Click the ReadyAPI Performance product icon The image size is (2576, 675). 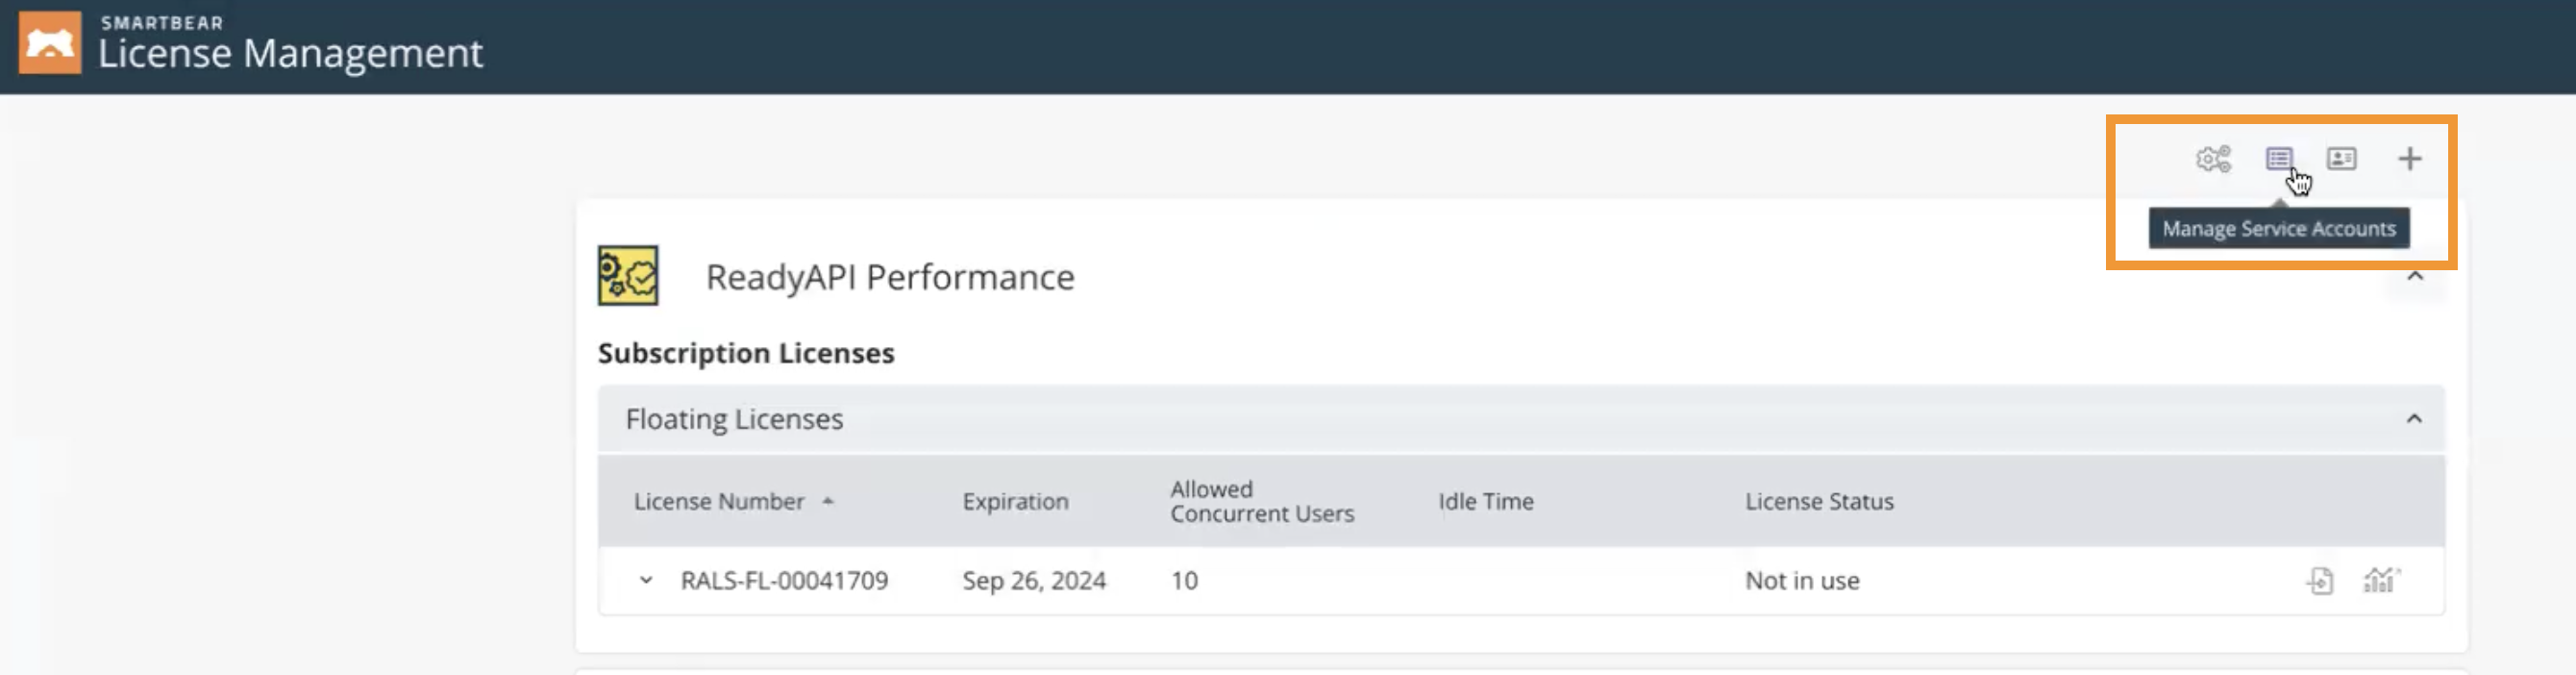coord(628,275)
